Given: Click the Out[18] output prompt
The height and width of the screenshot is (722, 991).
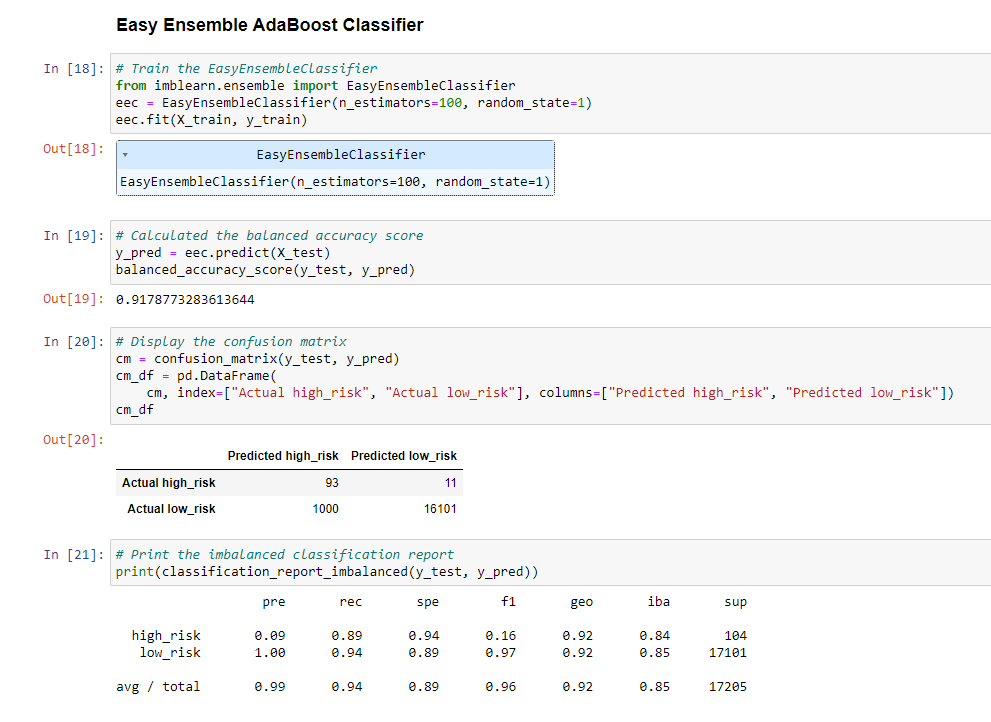Looking at the screenshot, I should tap(73, 149).
